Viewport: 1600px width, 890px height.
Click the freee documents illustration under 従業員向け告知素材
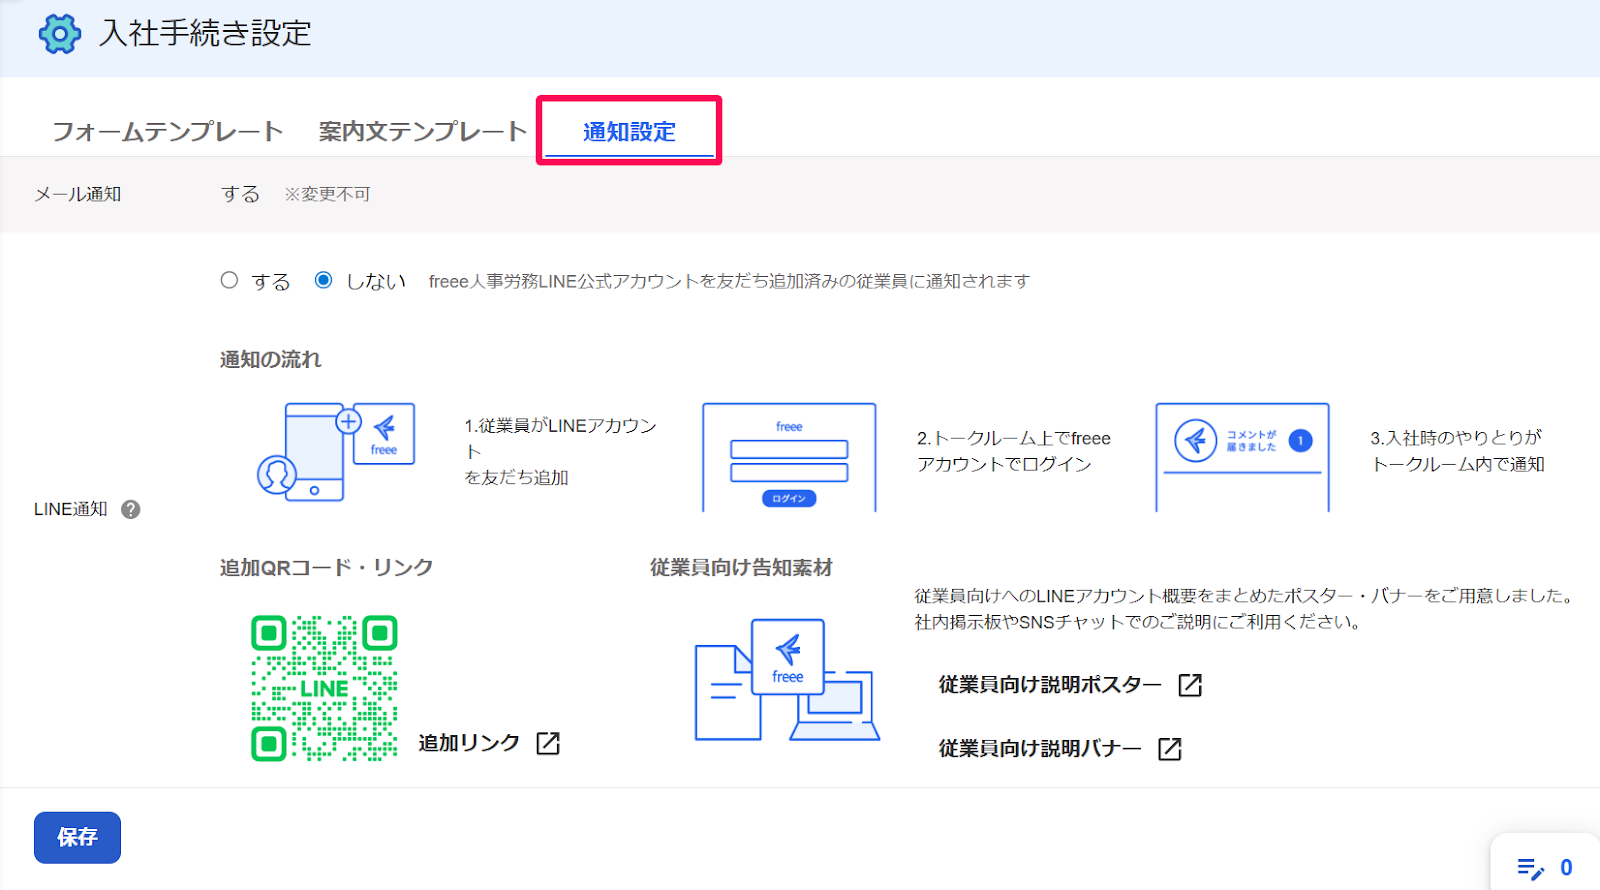coord(787,680)
